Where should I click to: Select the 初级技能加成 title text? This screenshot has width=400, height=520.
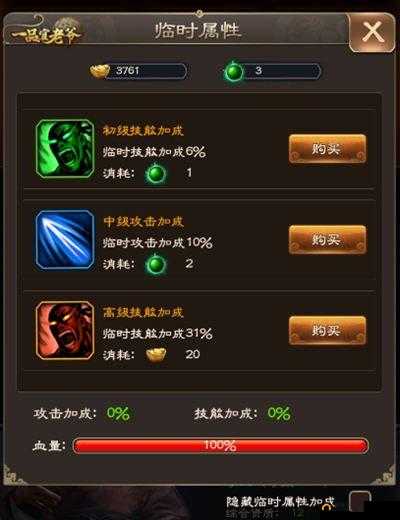point(143,130)
